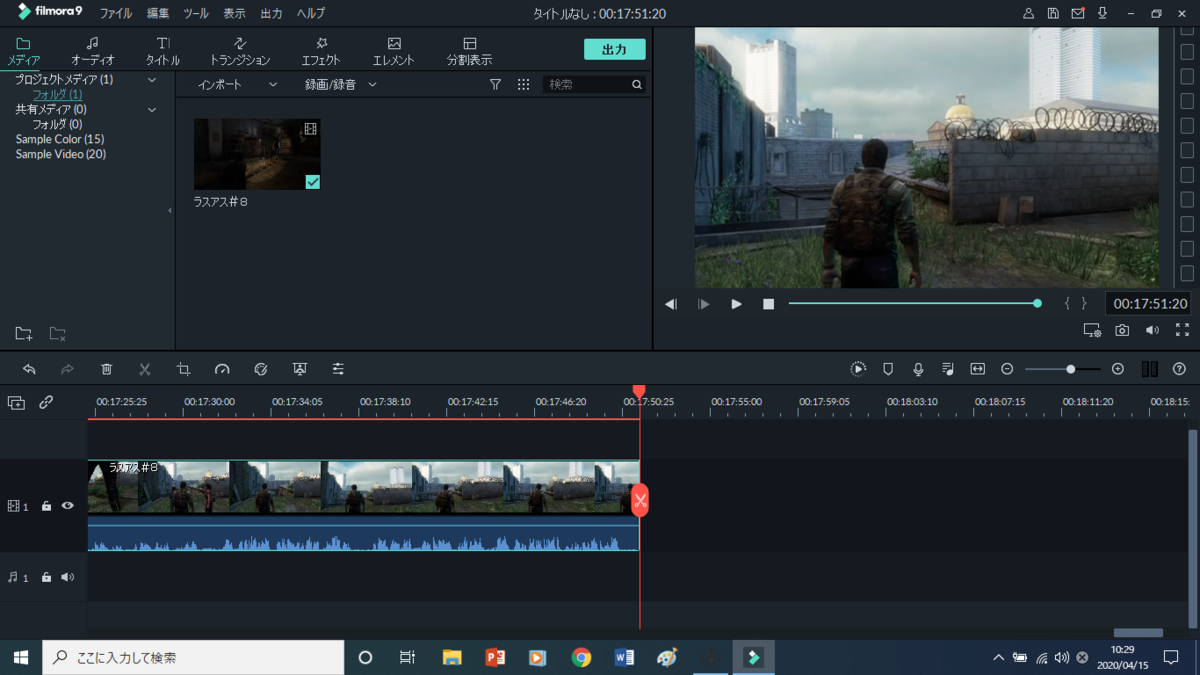Click the scissors split icon
1200x675 pixels.
145,369
